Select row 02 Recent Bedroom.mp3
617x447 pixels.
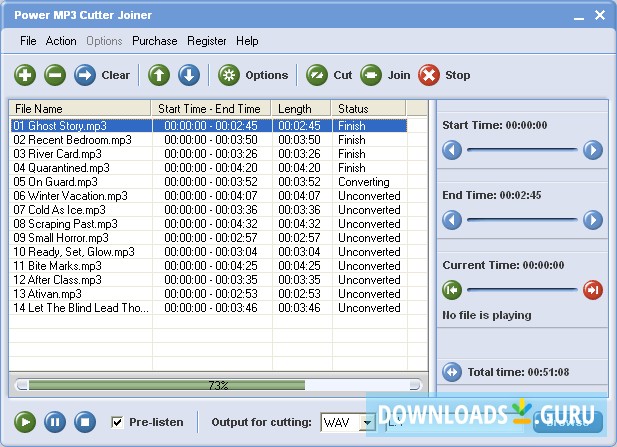[209, 140]
